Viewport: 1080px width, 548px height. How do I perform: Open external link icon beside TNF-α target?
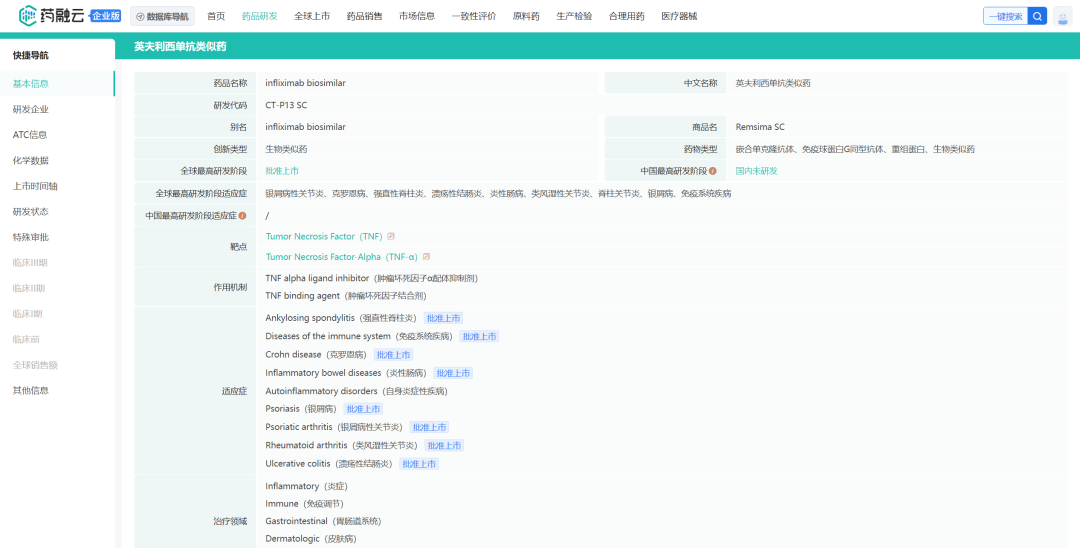(x=427, y=257)
